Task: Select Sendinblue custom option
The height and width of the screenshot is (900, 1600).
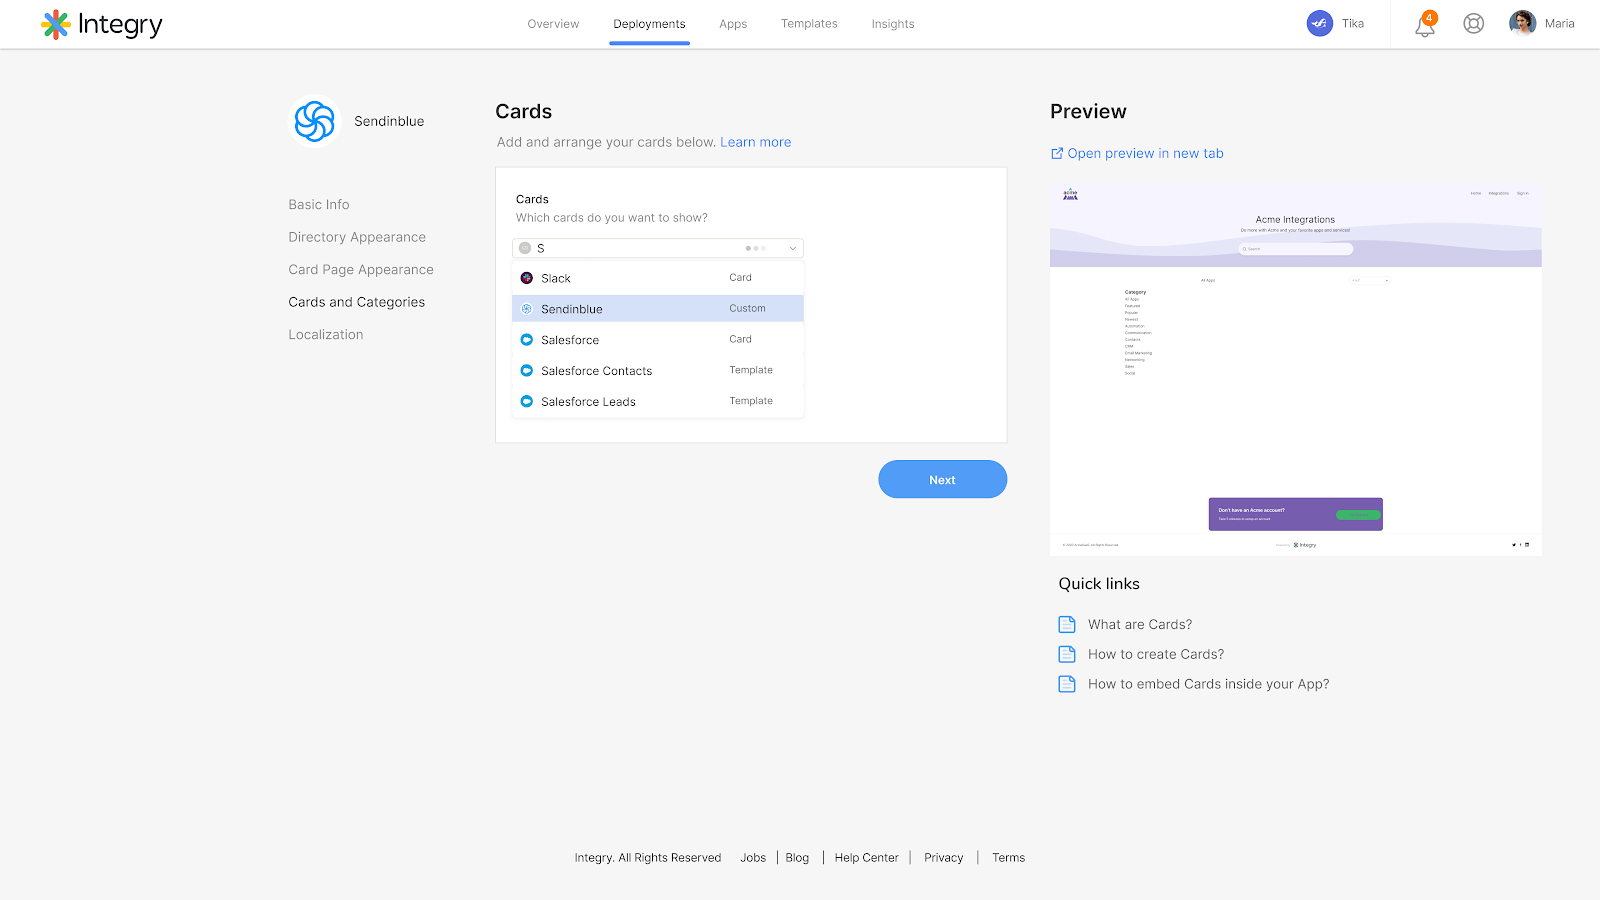Action: [x=658, y=309]
